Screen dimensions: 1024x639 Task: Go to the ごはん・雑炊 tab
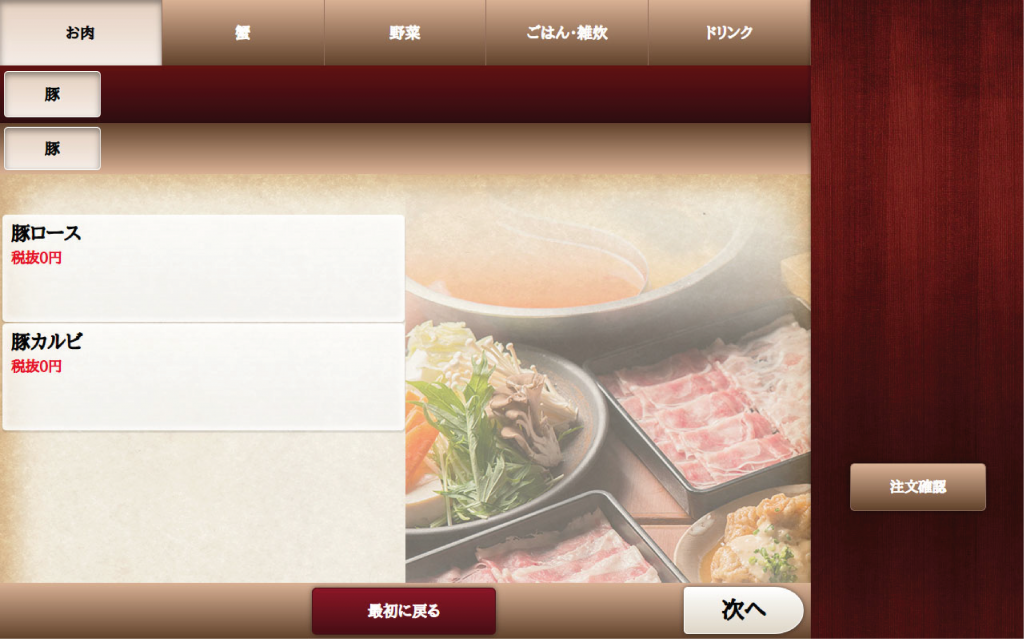[567, 33]
